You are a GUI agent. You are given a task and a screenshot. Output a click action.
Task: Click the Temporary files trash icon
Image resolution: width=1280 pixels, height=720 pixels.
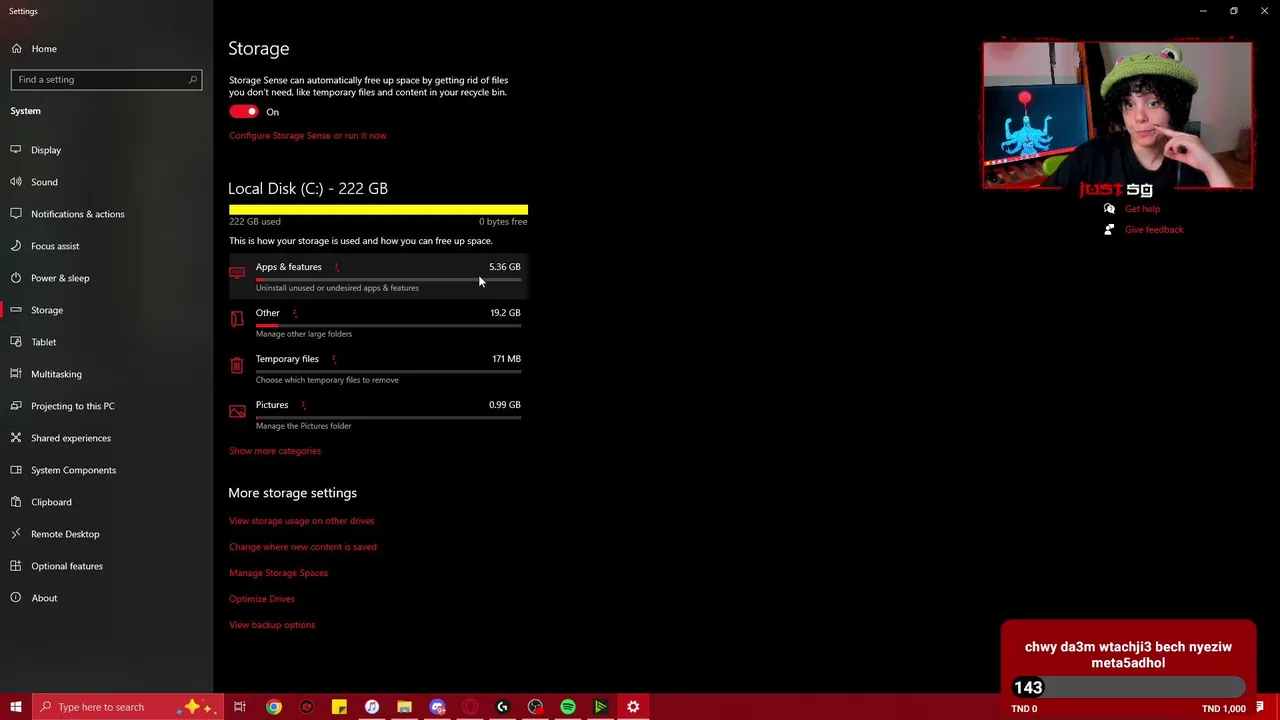click(237, 366)
